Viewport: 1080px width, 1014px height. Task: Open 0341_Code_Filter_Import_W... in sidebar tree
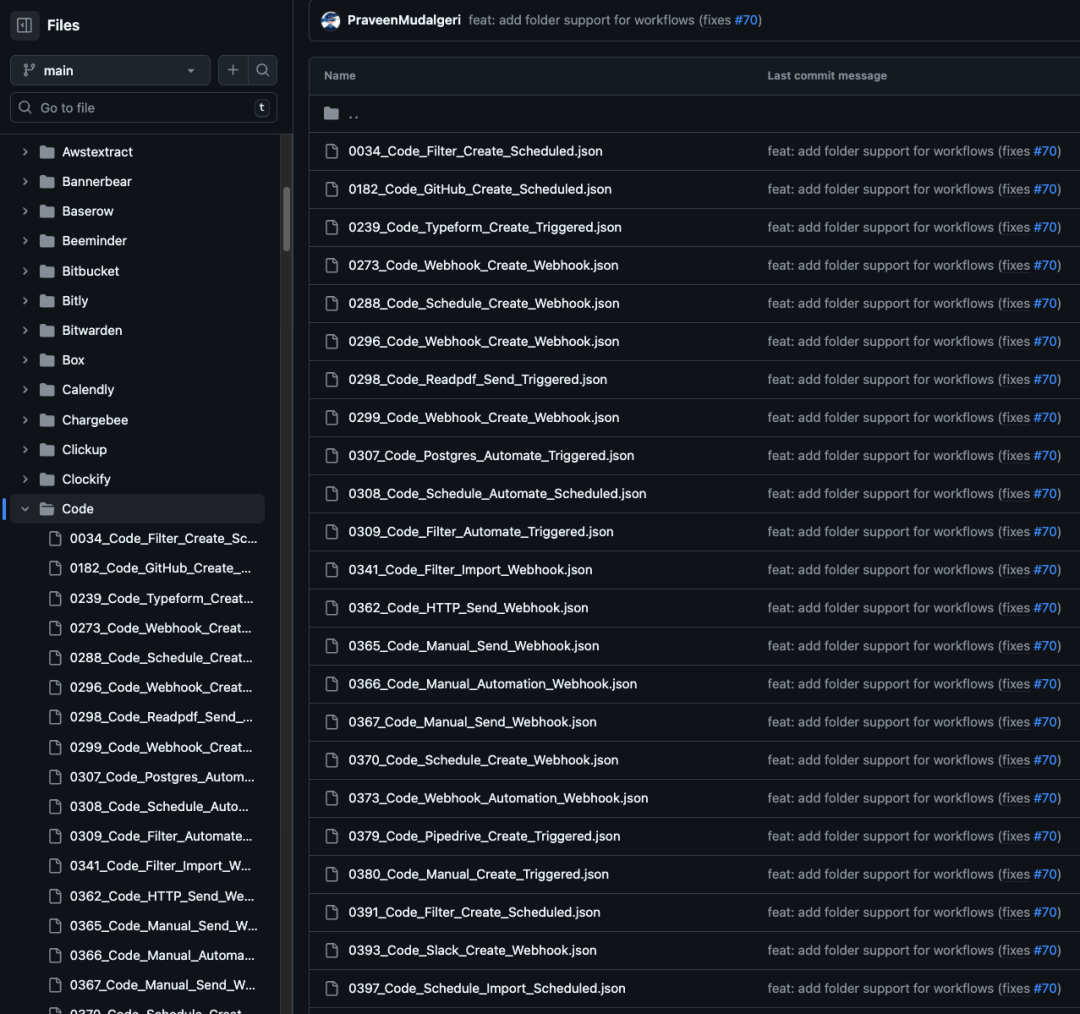[x=160, y=865]
